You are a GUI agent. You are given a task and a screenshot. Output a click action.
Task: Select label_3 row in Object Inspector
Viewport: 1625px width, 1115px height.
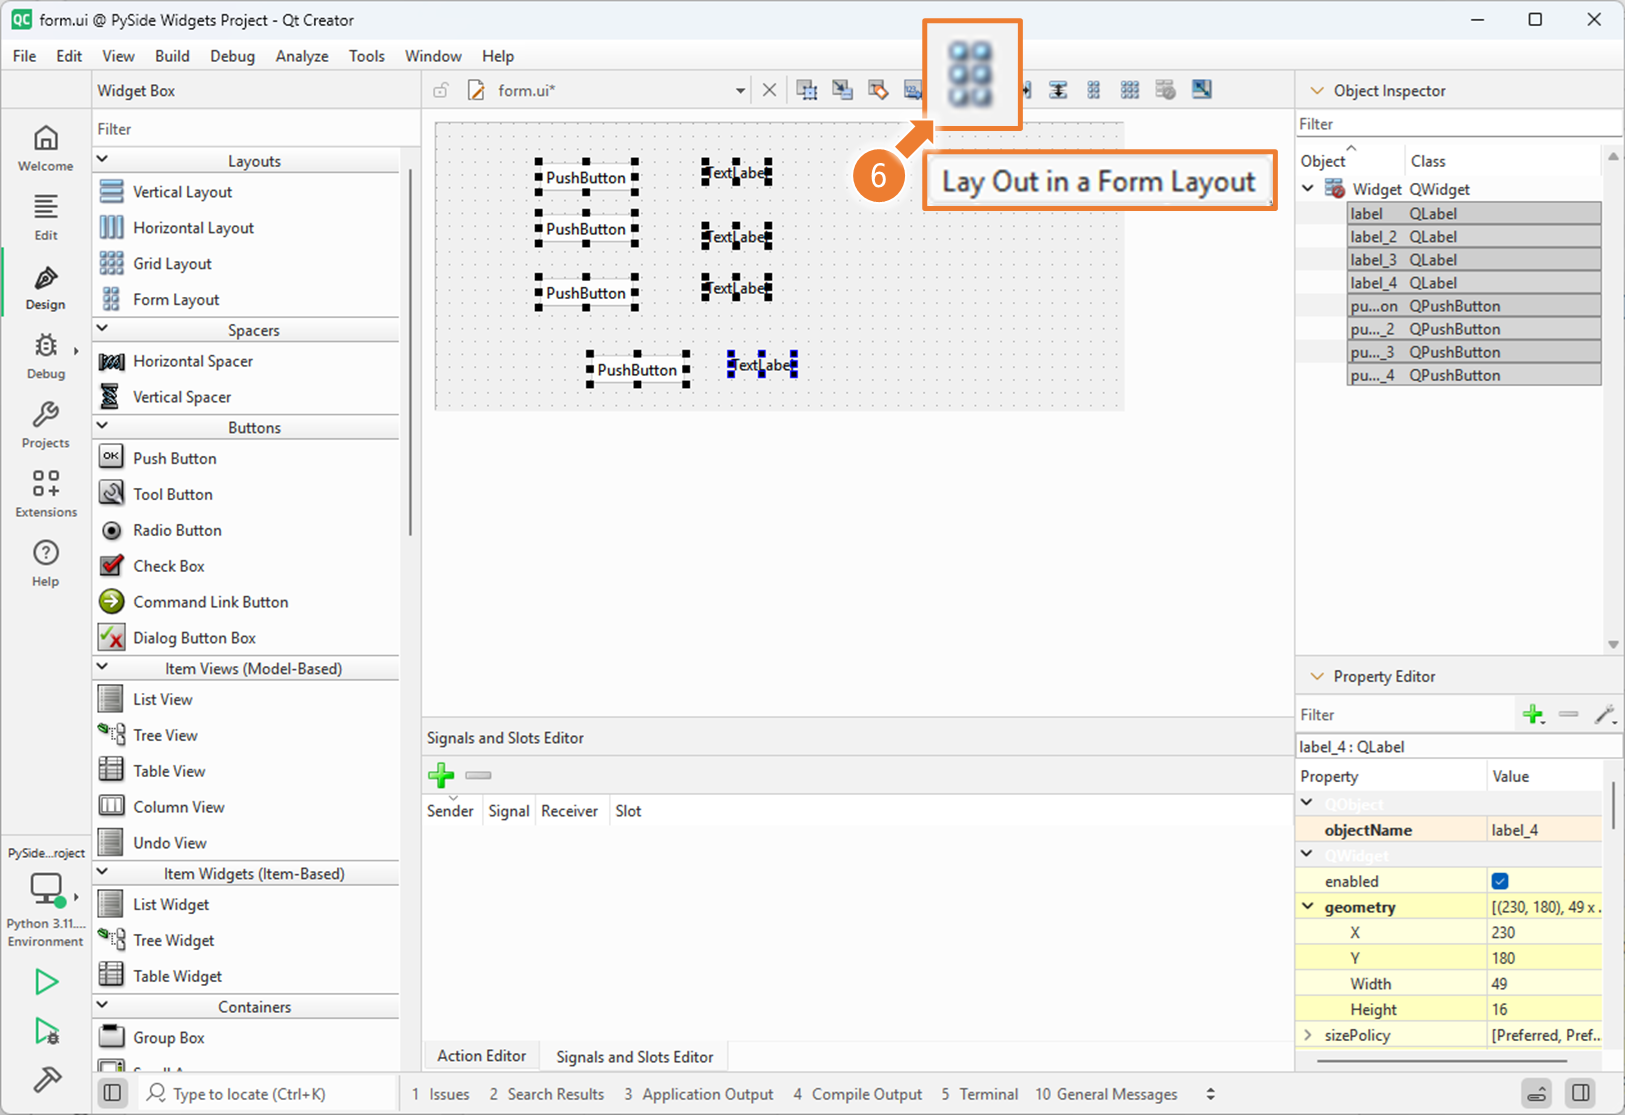point(1474,260)
